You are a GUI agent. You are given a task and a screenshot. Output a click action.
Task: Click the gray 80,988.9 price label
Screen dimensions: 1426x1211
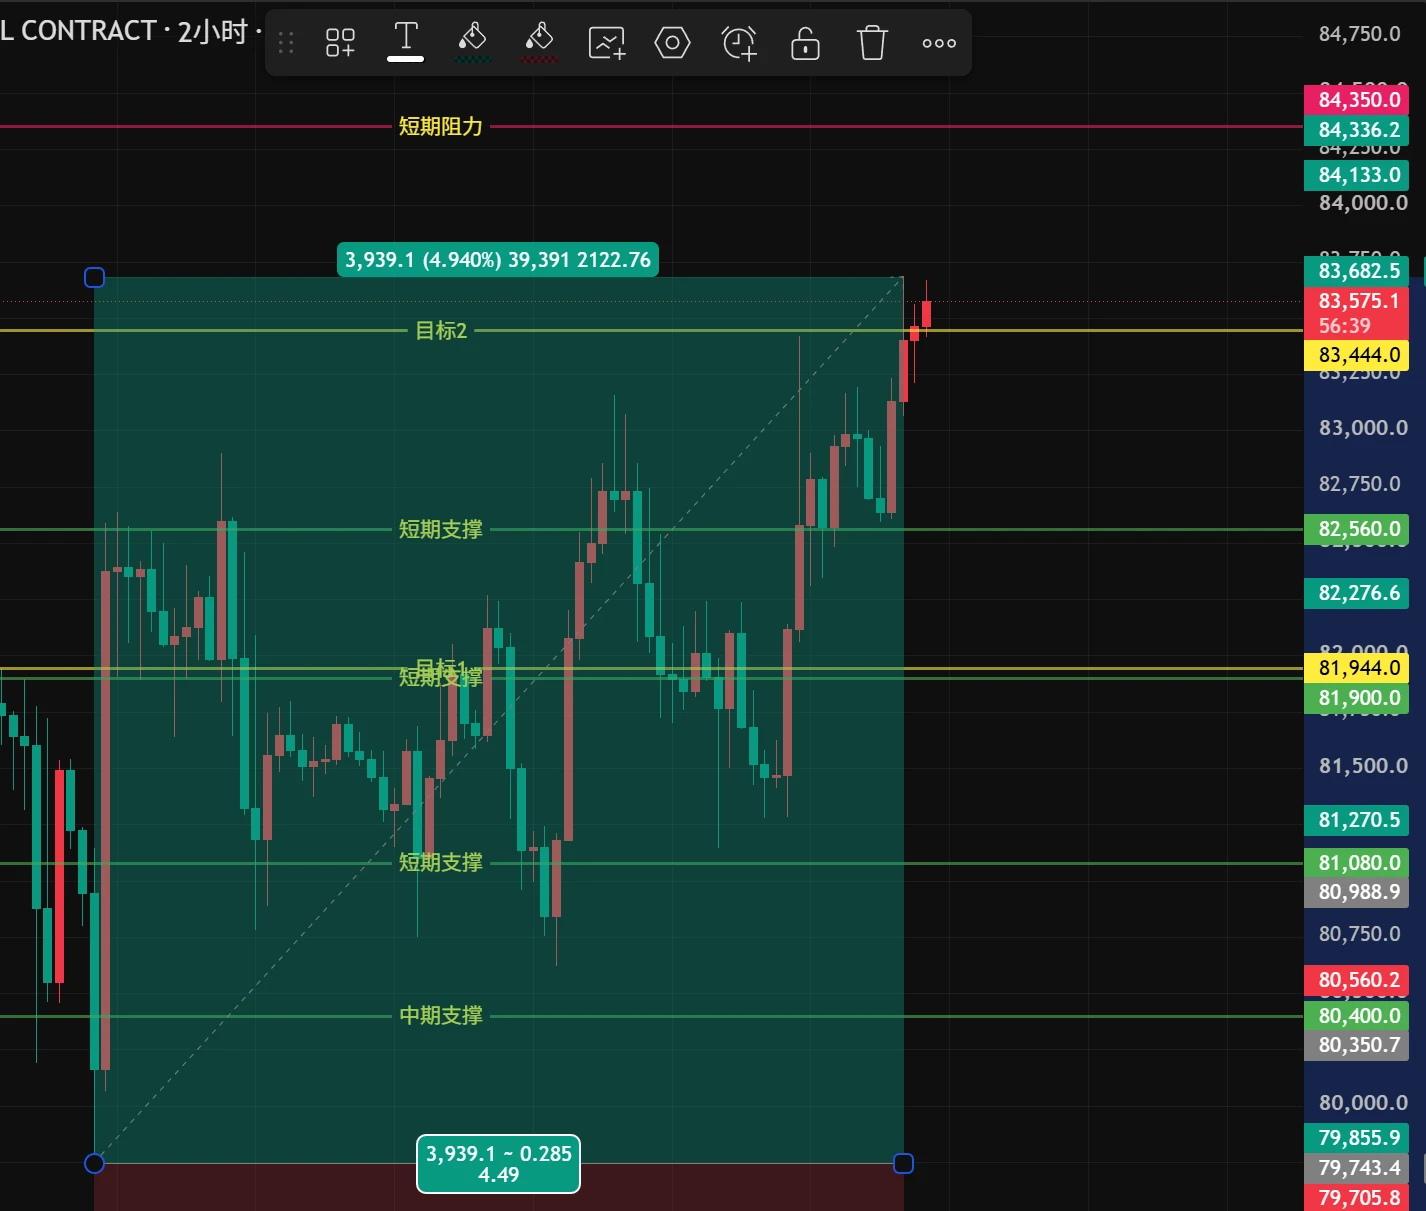(x=1357, y=892)
